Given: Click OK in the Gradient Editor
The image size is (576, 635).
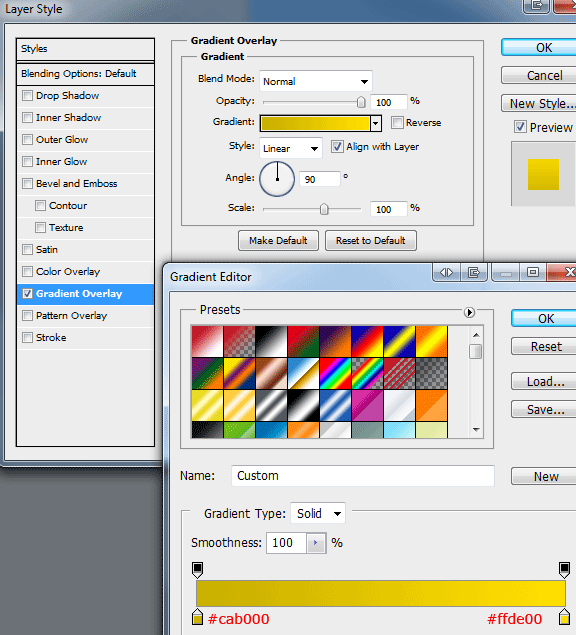Looking at the screenshot, I should [x=544, y=318].
